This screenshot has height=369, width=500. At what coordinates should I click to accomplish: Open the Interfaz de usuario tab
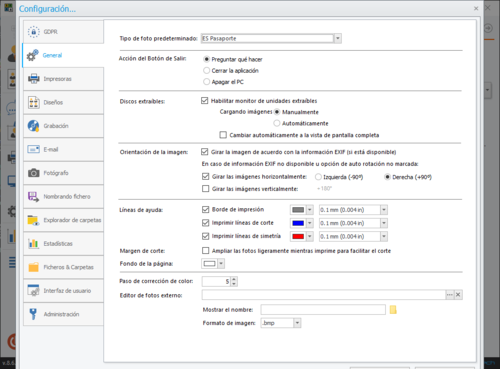(63, 291)
